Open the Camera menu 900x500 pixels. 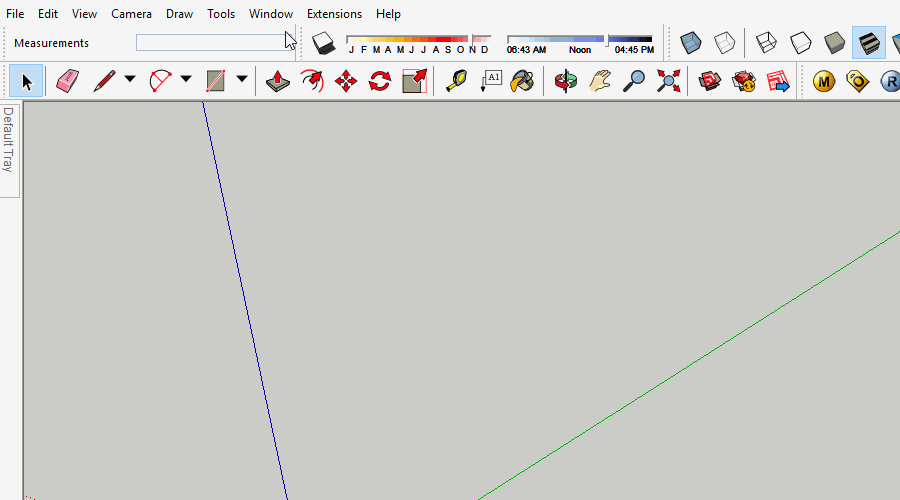click(x=131, y=14)
